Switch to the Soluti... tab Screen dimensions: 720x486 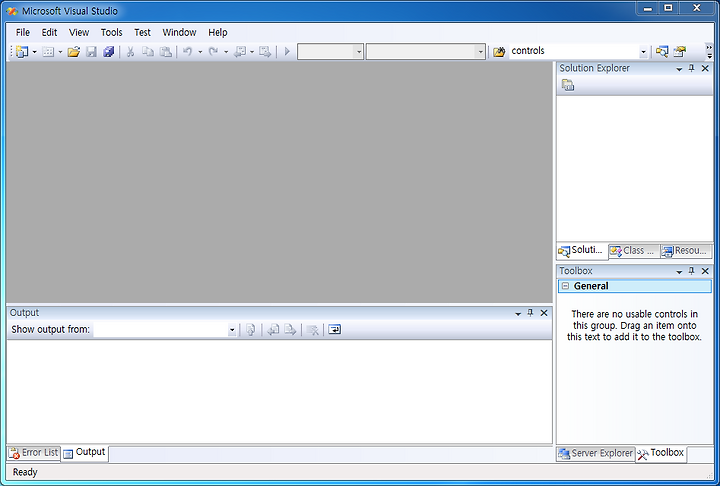click(x=581, y=250)
